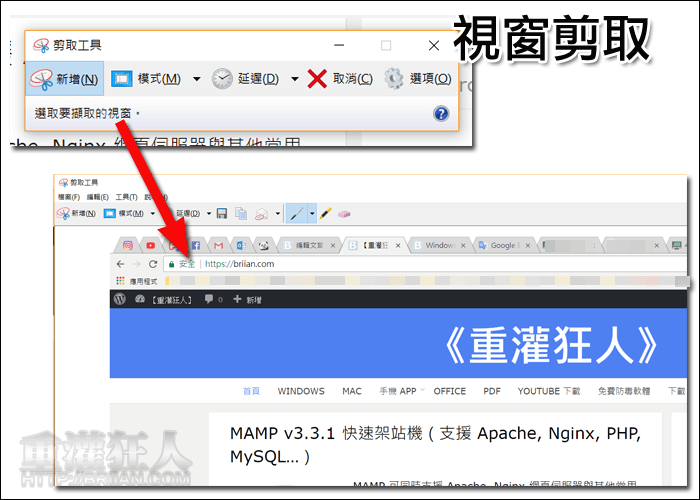Select the yellow highlighter tool
The width and height of the screenshot is (700, 500).
(326, 213)
